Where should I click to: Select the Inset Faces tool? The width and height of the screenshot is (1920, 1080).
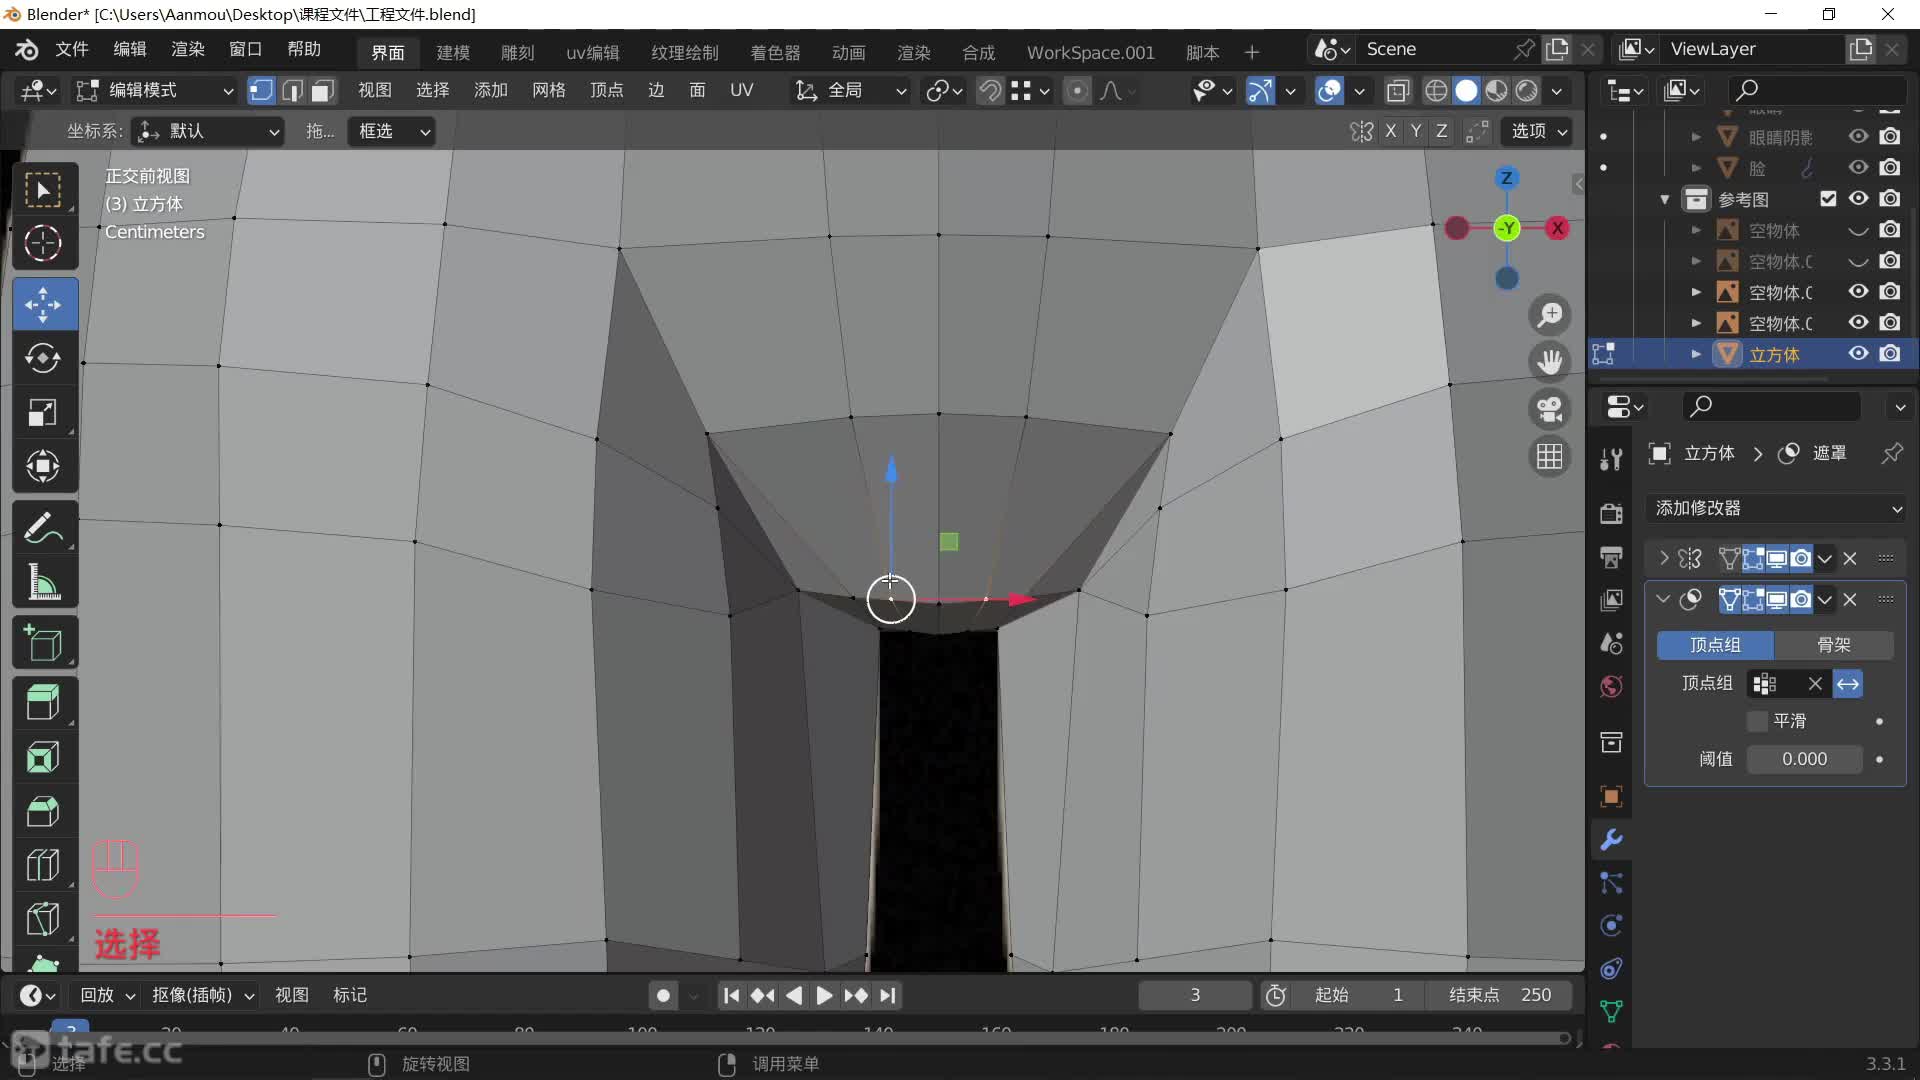click(43, 757)
